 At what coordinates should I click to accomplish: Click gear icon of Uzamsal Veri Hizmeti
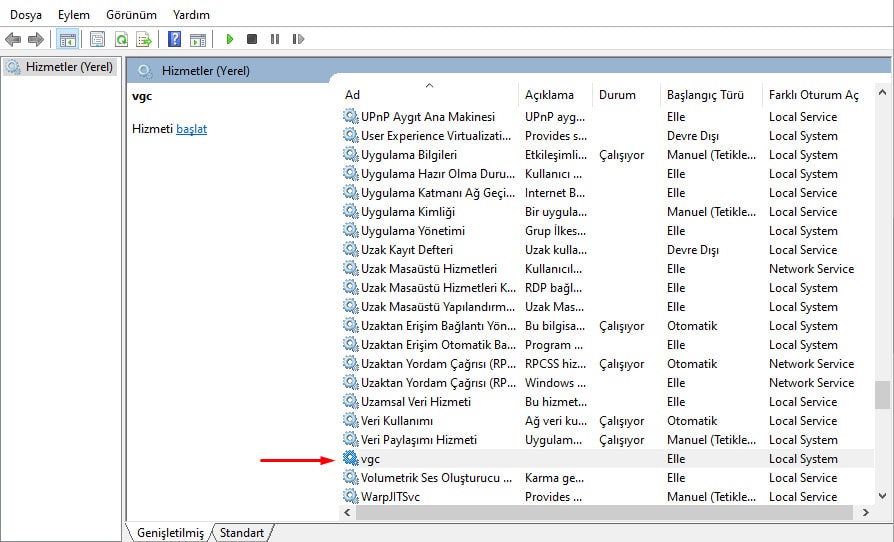pyautogui.click(x=350, y=401)
